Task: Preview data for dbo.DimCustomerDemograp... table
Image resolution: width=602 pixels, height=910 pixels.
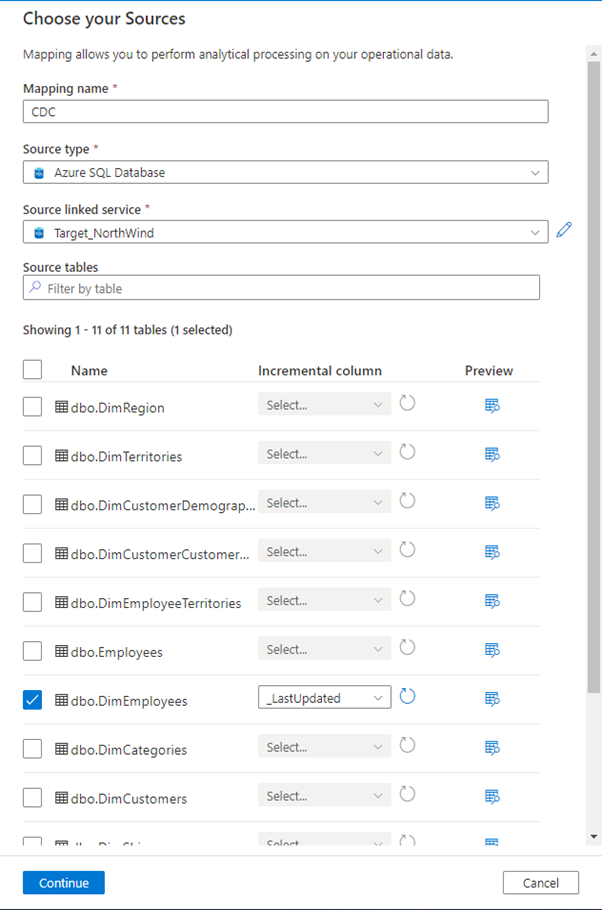Action: click(x=492, y=503)
